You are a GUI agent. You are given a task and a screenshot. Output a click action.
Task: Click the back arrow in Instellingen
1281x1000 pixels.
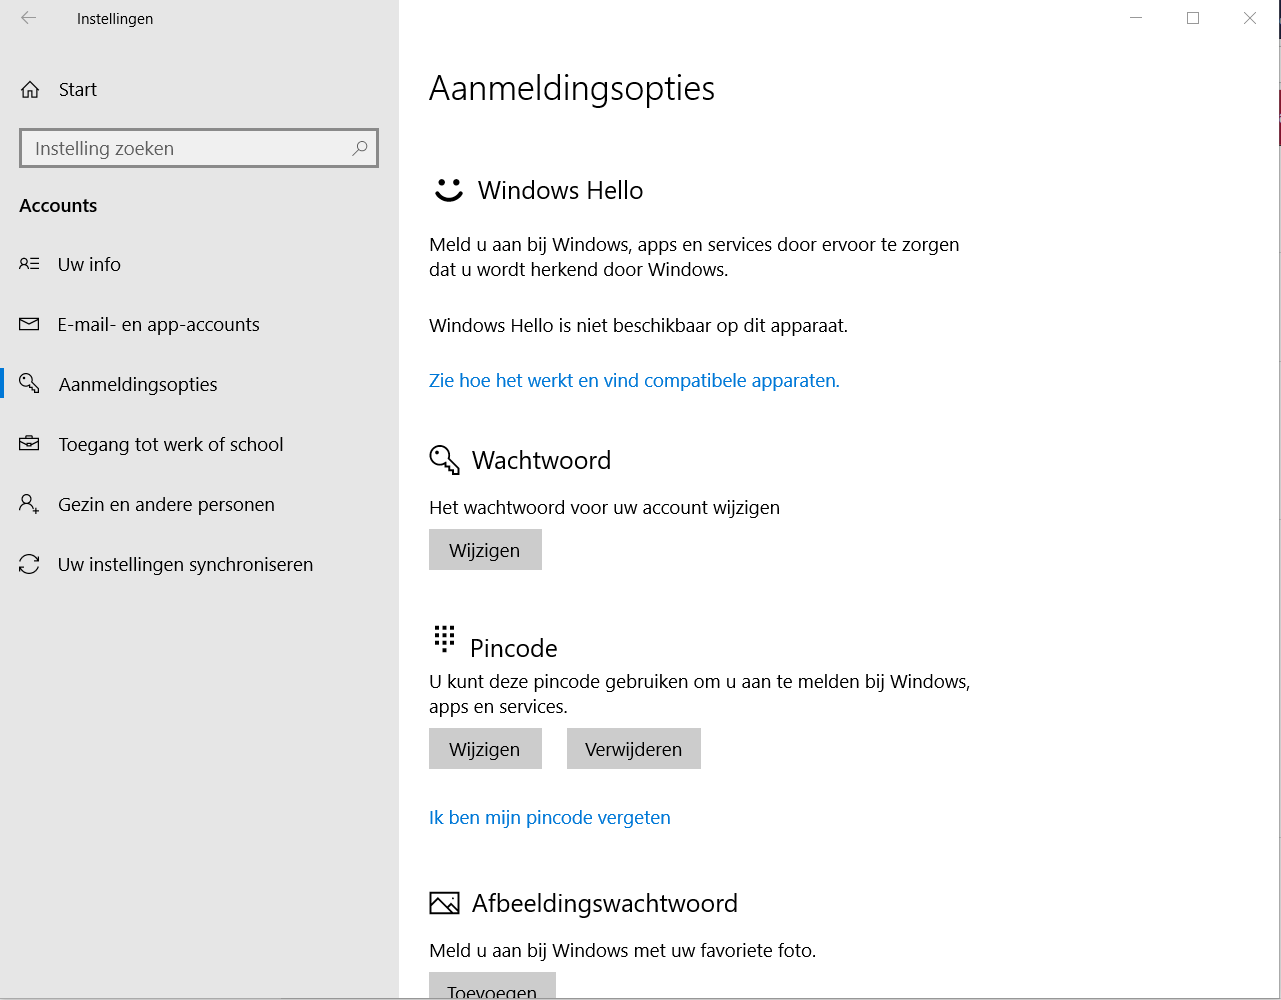pos(28,18)
